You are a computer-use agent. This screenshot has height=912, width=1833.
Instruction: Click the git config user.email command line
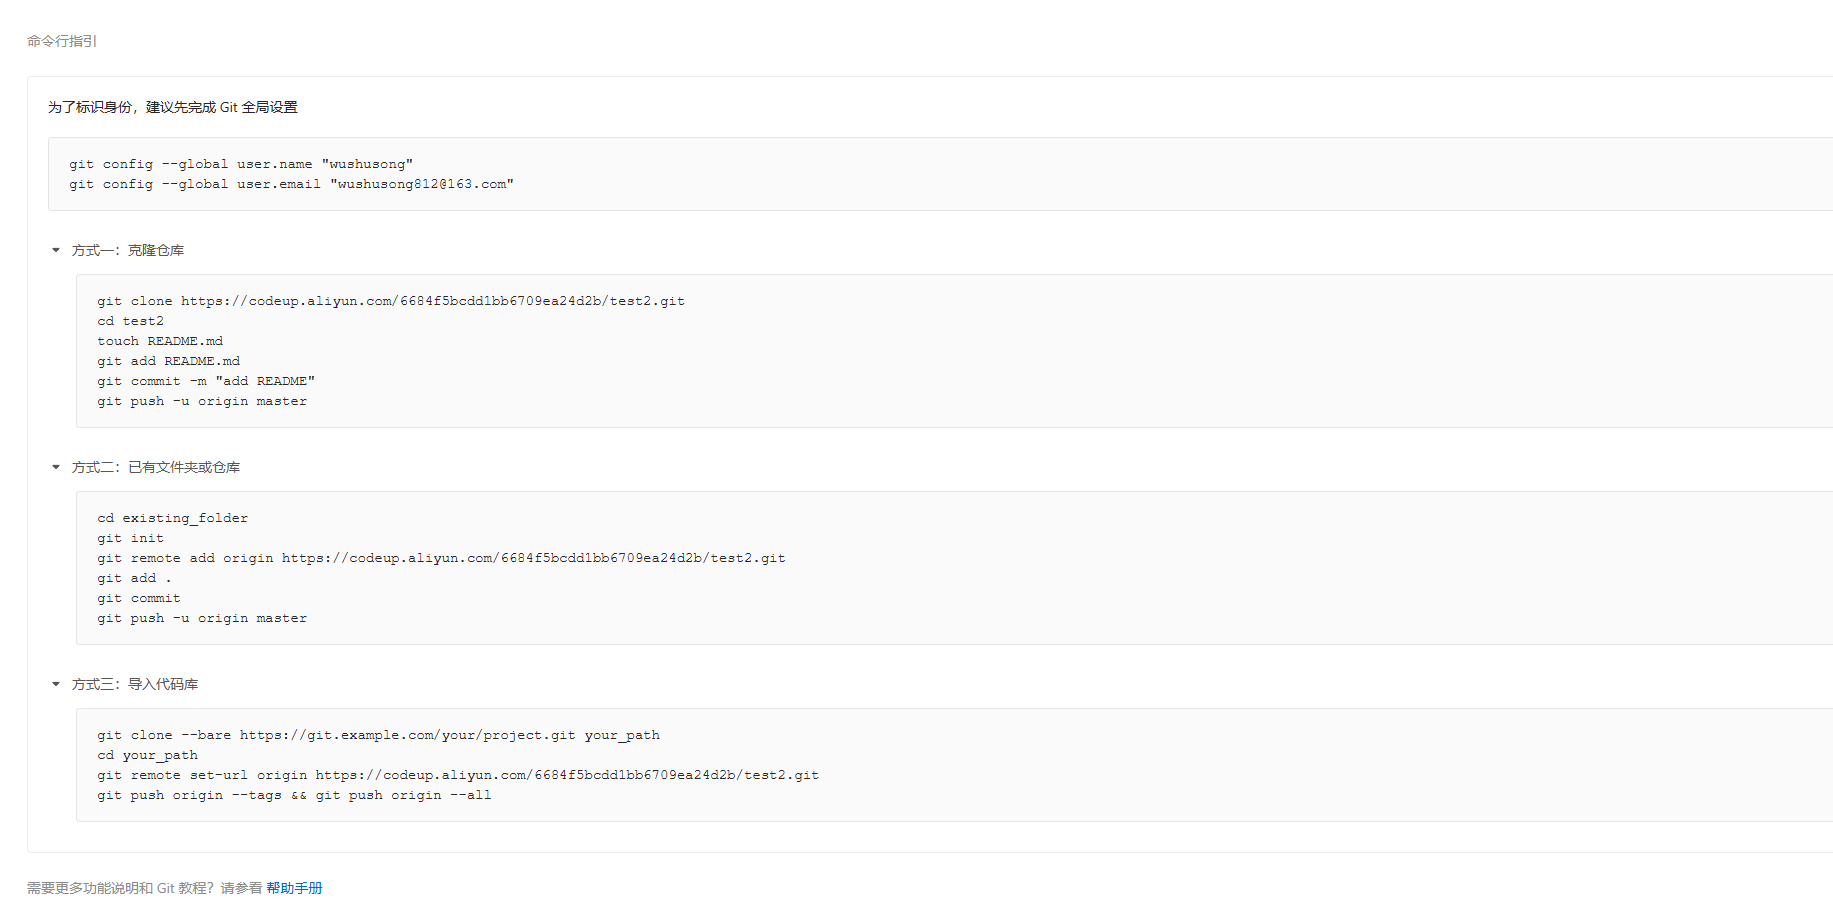[x=291, y=184]
